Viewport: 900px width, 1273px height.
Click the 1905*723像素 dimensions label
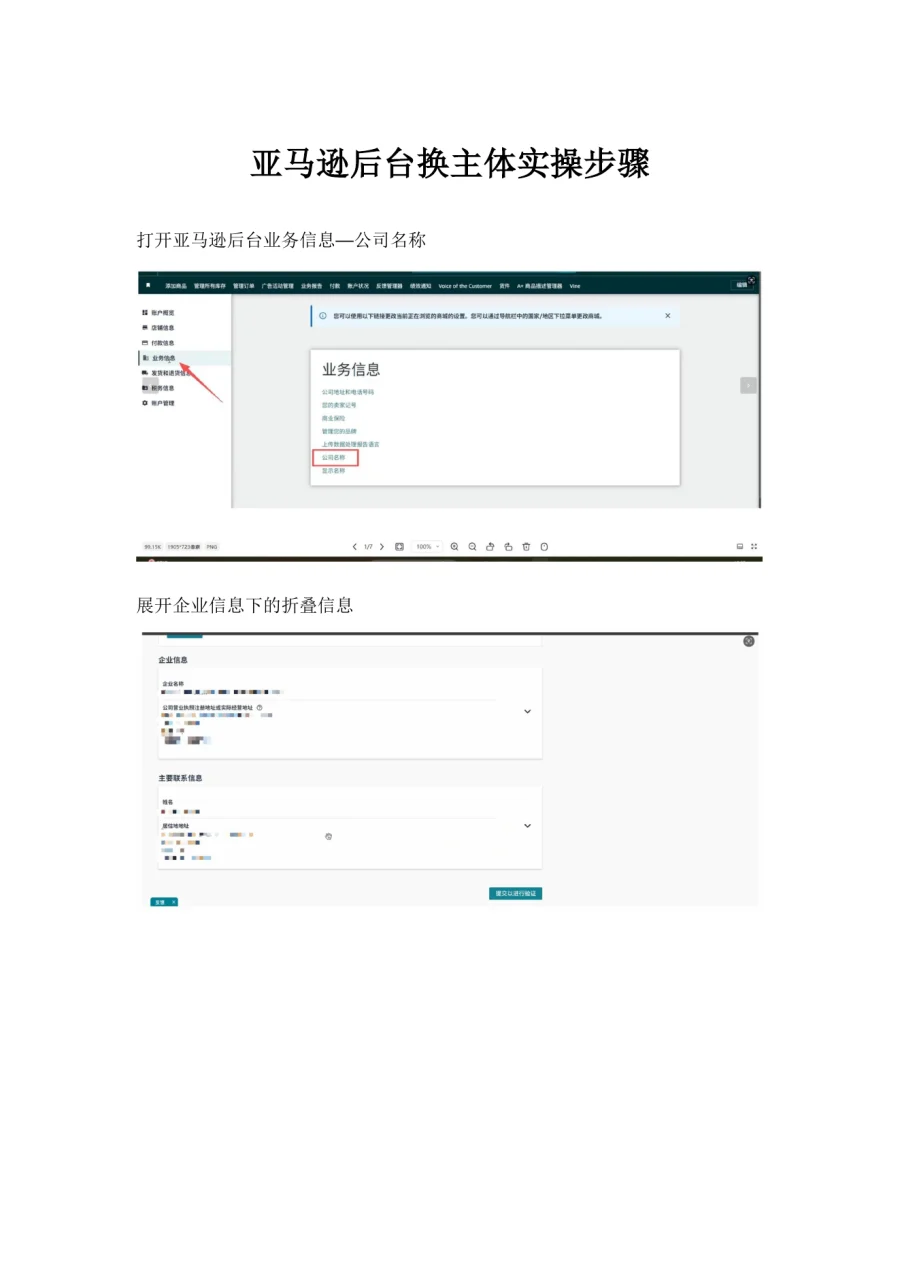click(183, 547)
